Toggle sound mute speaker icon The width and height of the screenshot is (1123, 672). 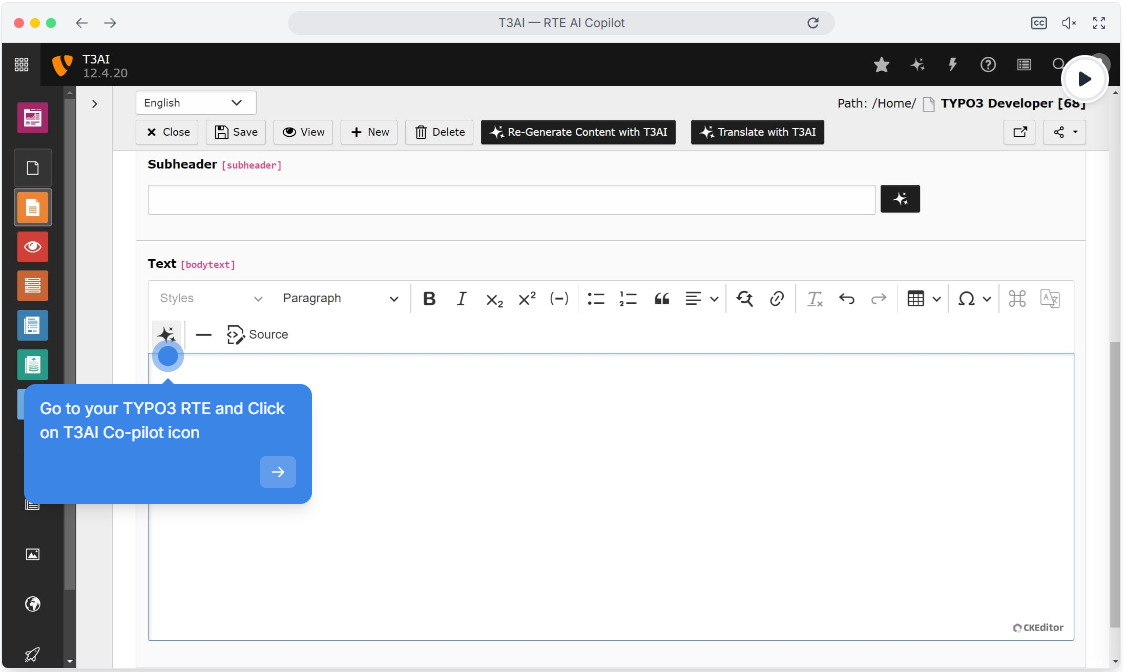tap(1069, 23)
